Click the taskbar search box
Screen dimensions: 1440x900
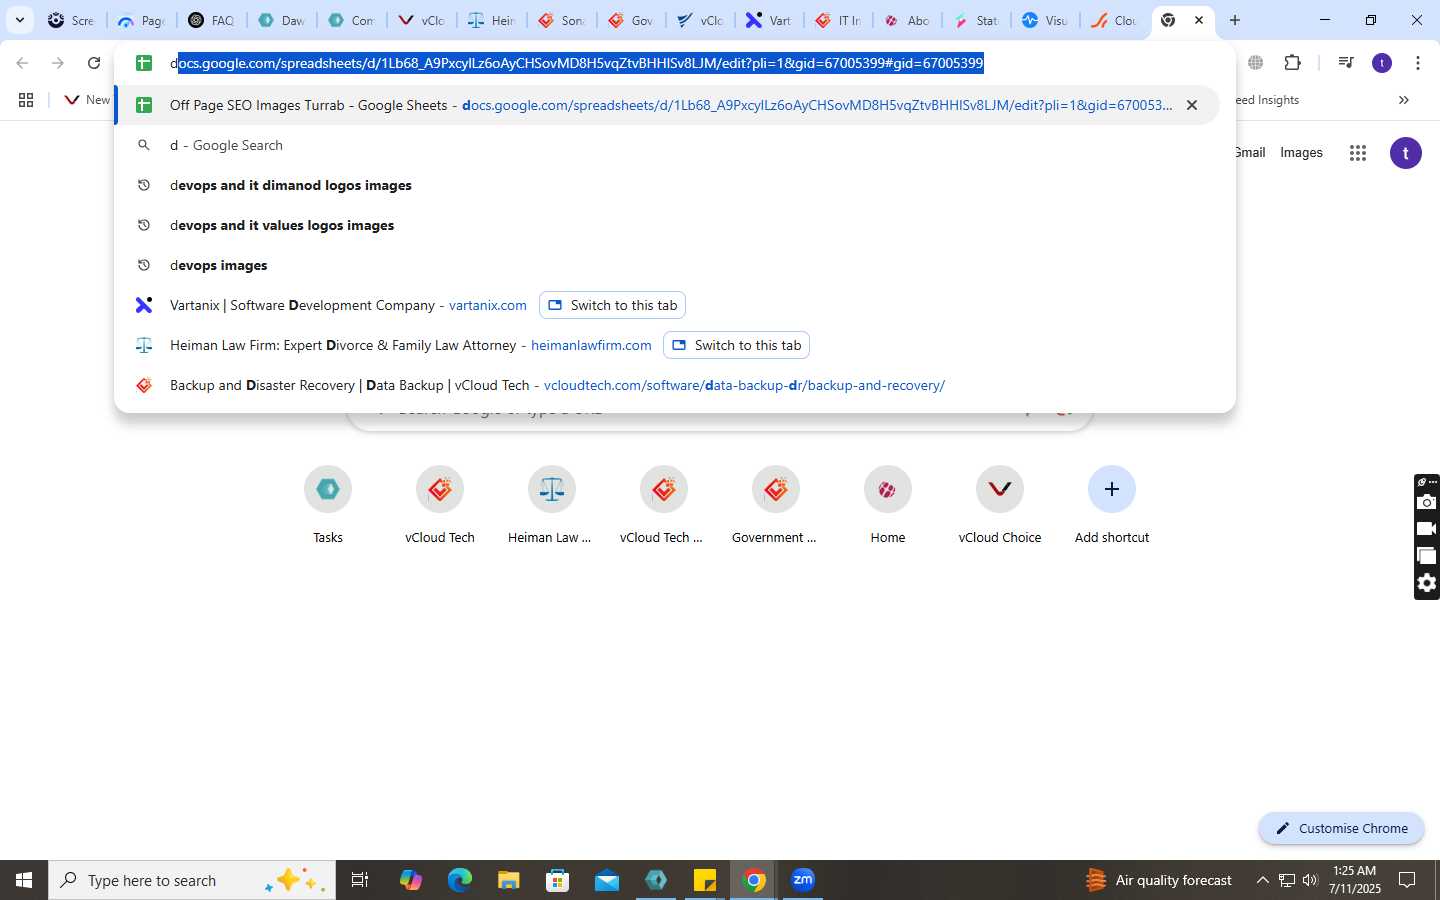point(192,880)
